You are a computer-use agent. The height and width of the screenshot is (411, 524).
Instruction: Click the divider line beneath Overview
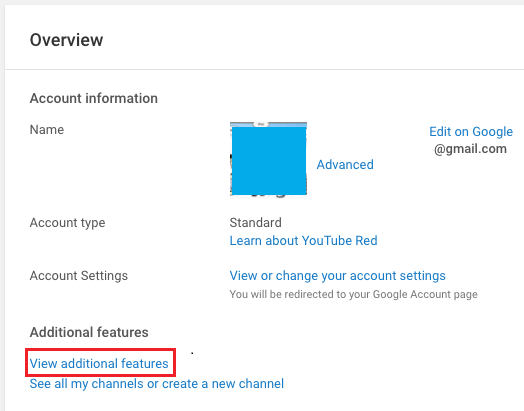(x=264, y=70)
